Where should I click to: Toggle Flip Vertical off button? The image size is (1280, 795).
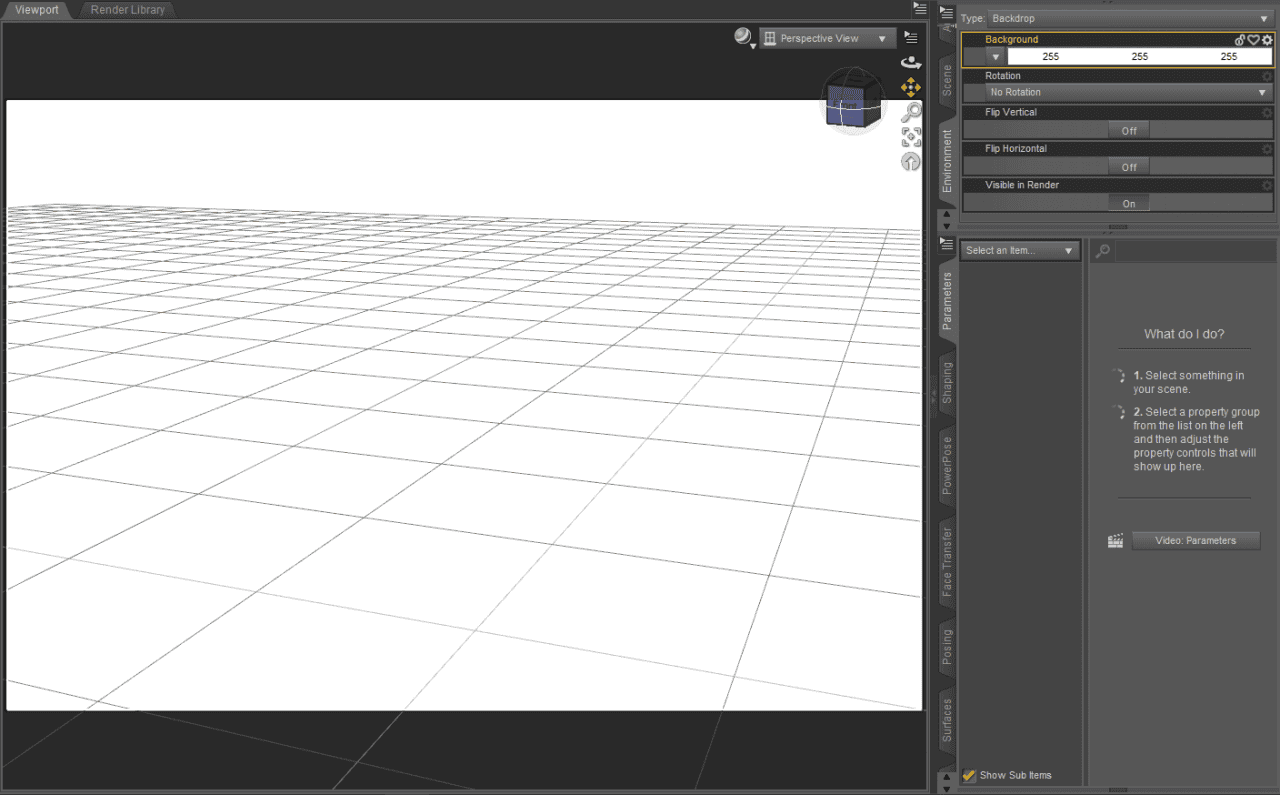coord(1128,130)
